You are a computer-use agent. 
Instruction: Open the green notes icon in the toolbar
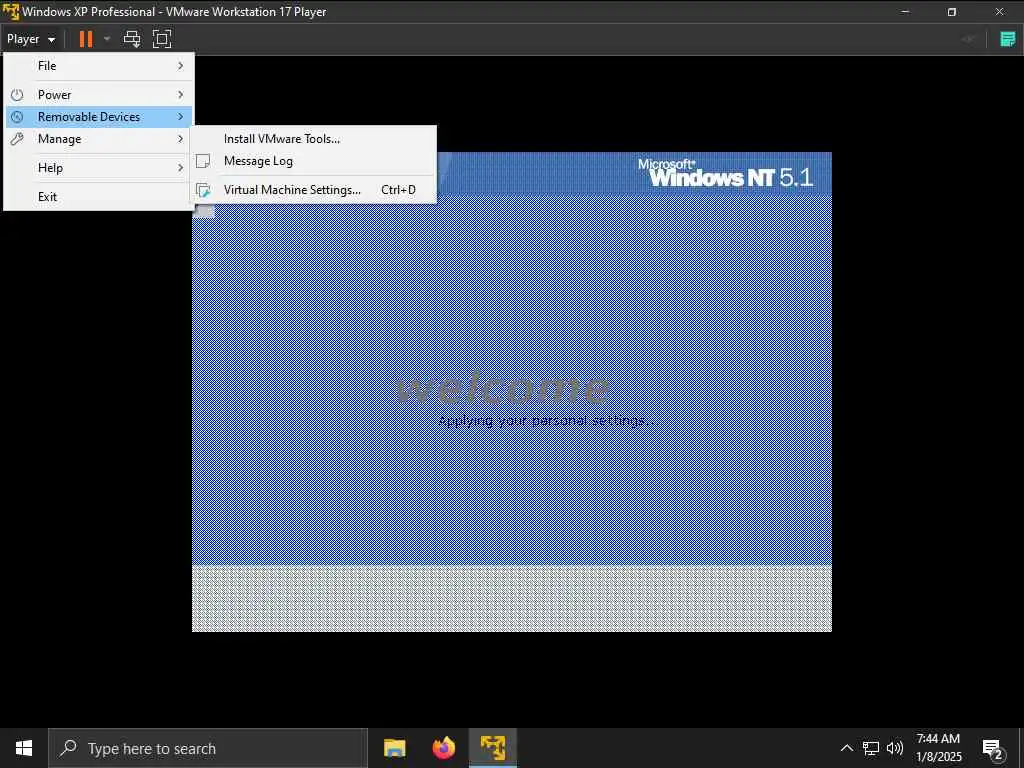pos(1008,39)
